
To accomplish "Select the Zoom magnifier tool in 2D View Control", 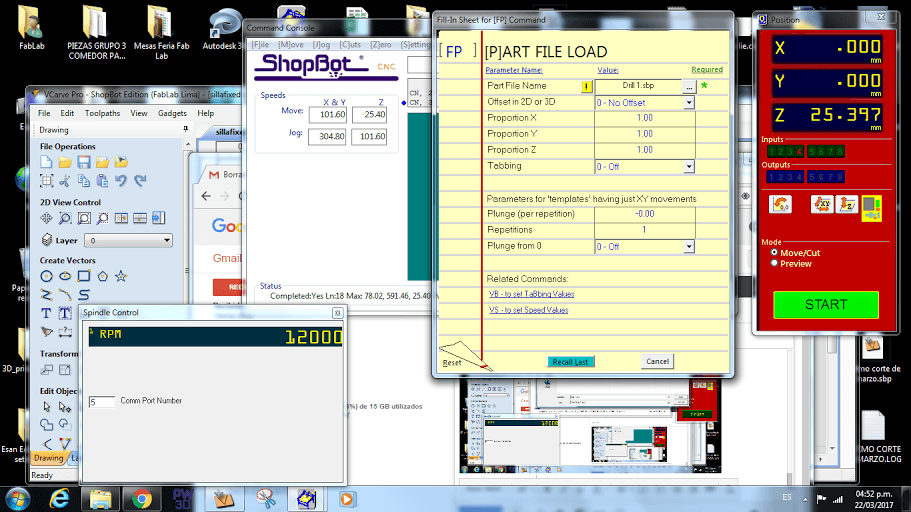I will point(65,218).
